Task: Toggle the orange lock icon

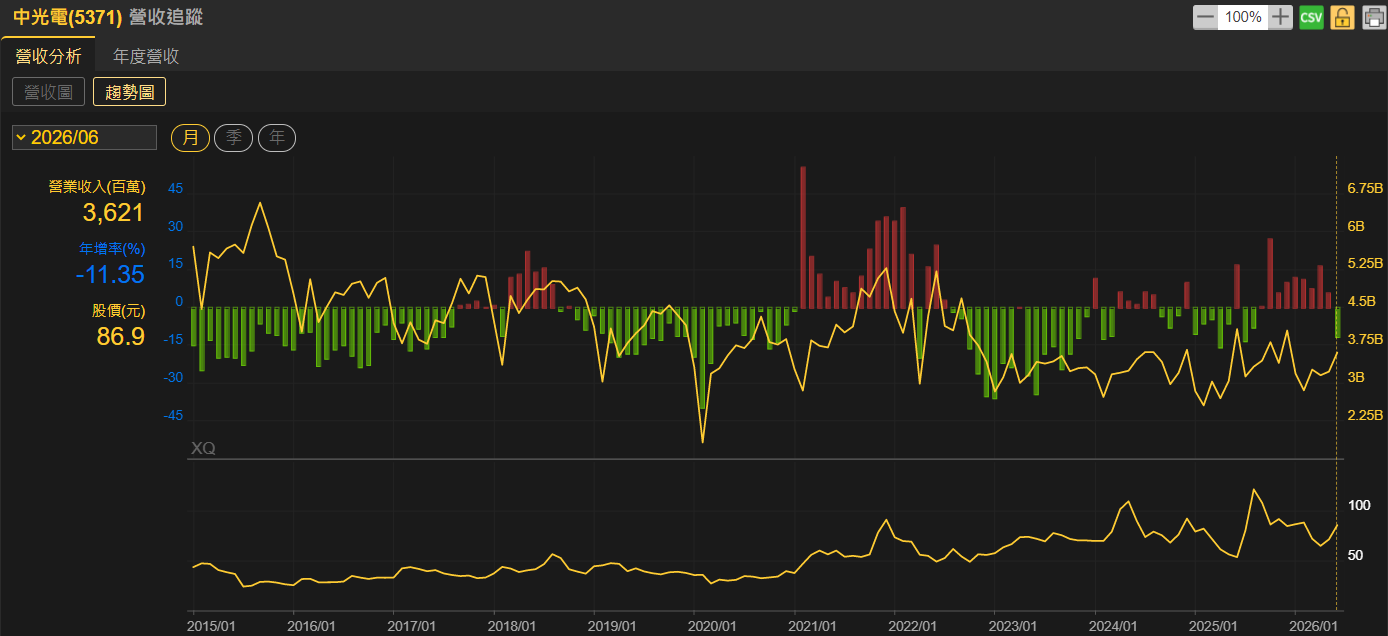Action: tap(1342, 17)
